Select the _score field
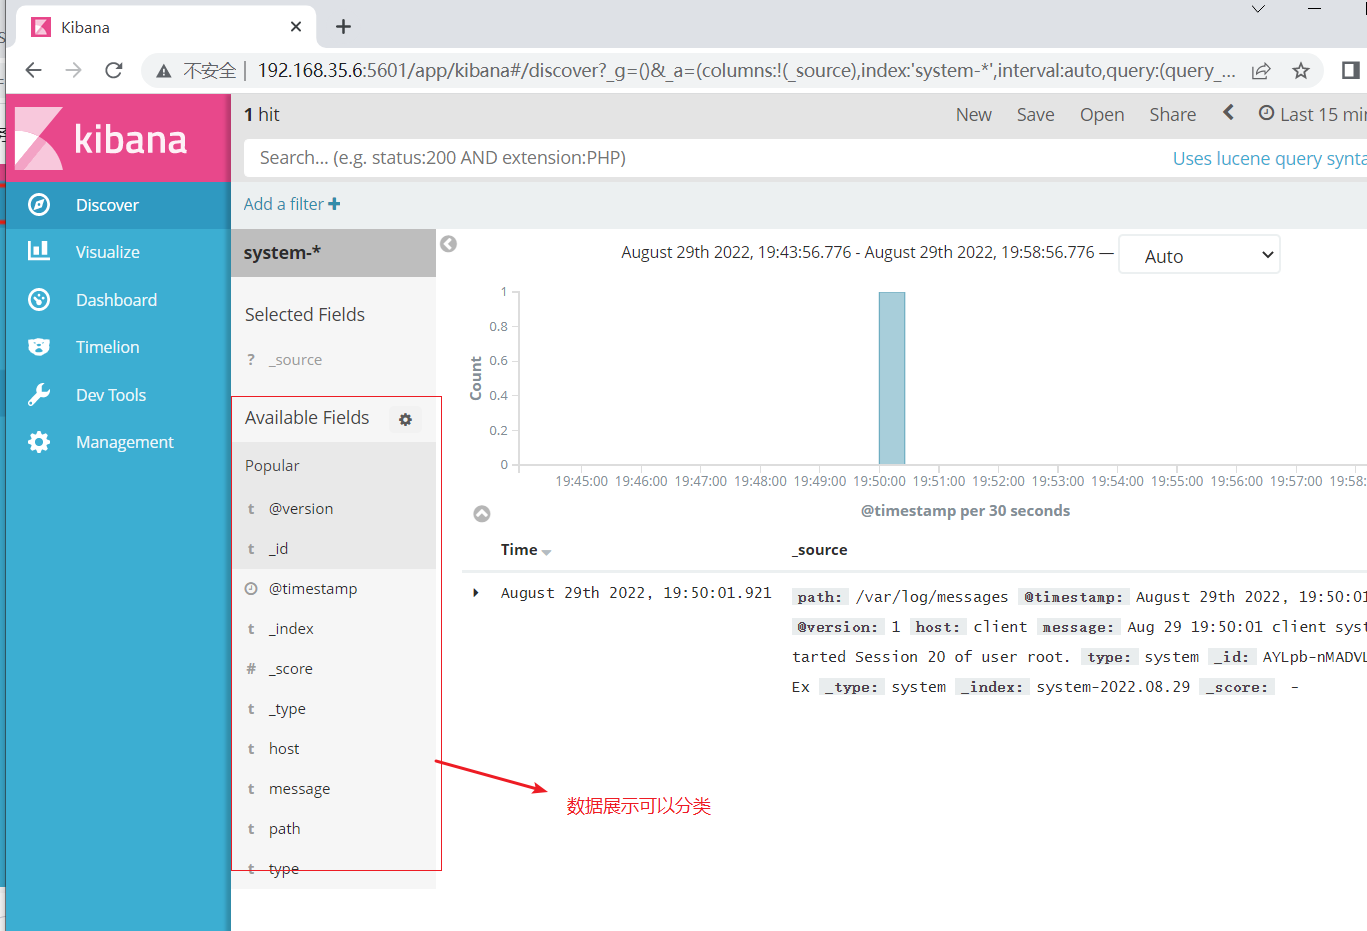This screenshot has width=1367, height=931. click(x=290, y=669)
